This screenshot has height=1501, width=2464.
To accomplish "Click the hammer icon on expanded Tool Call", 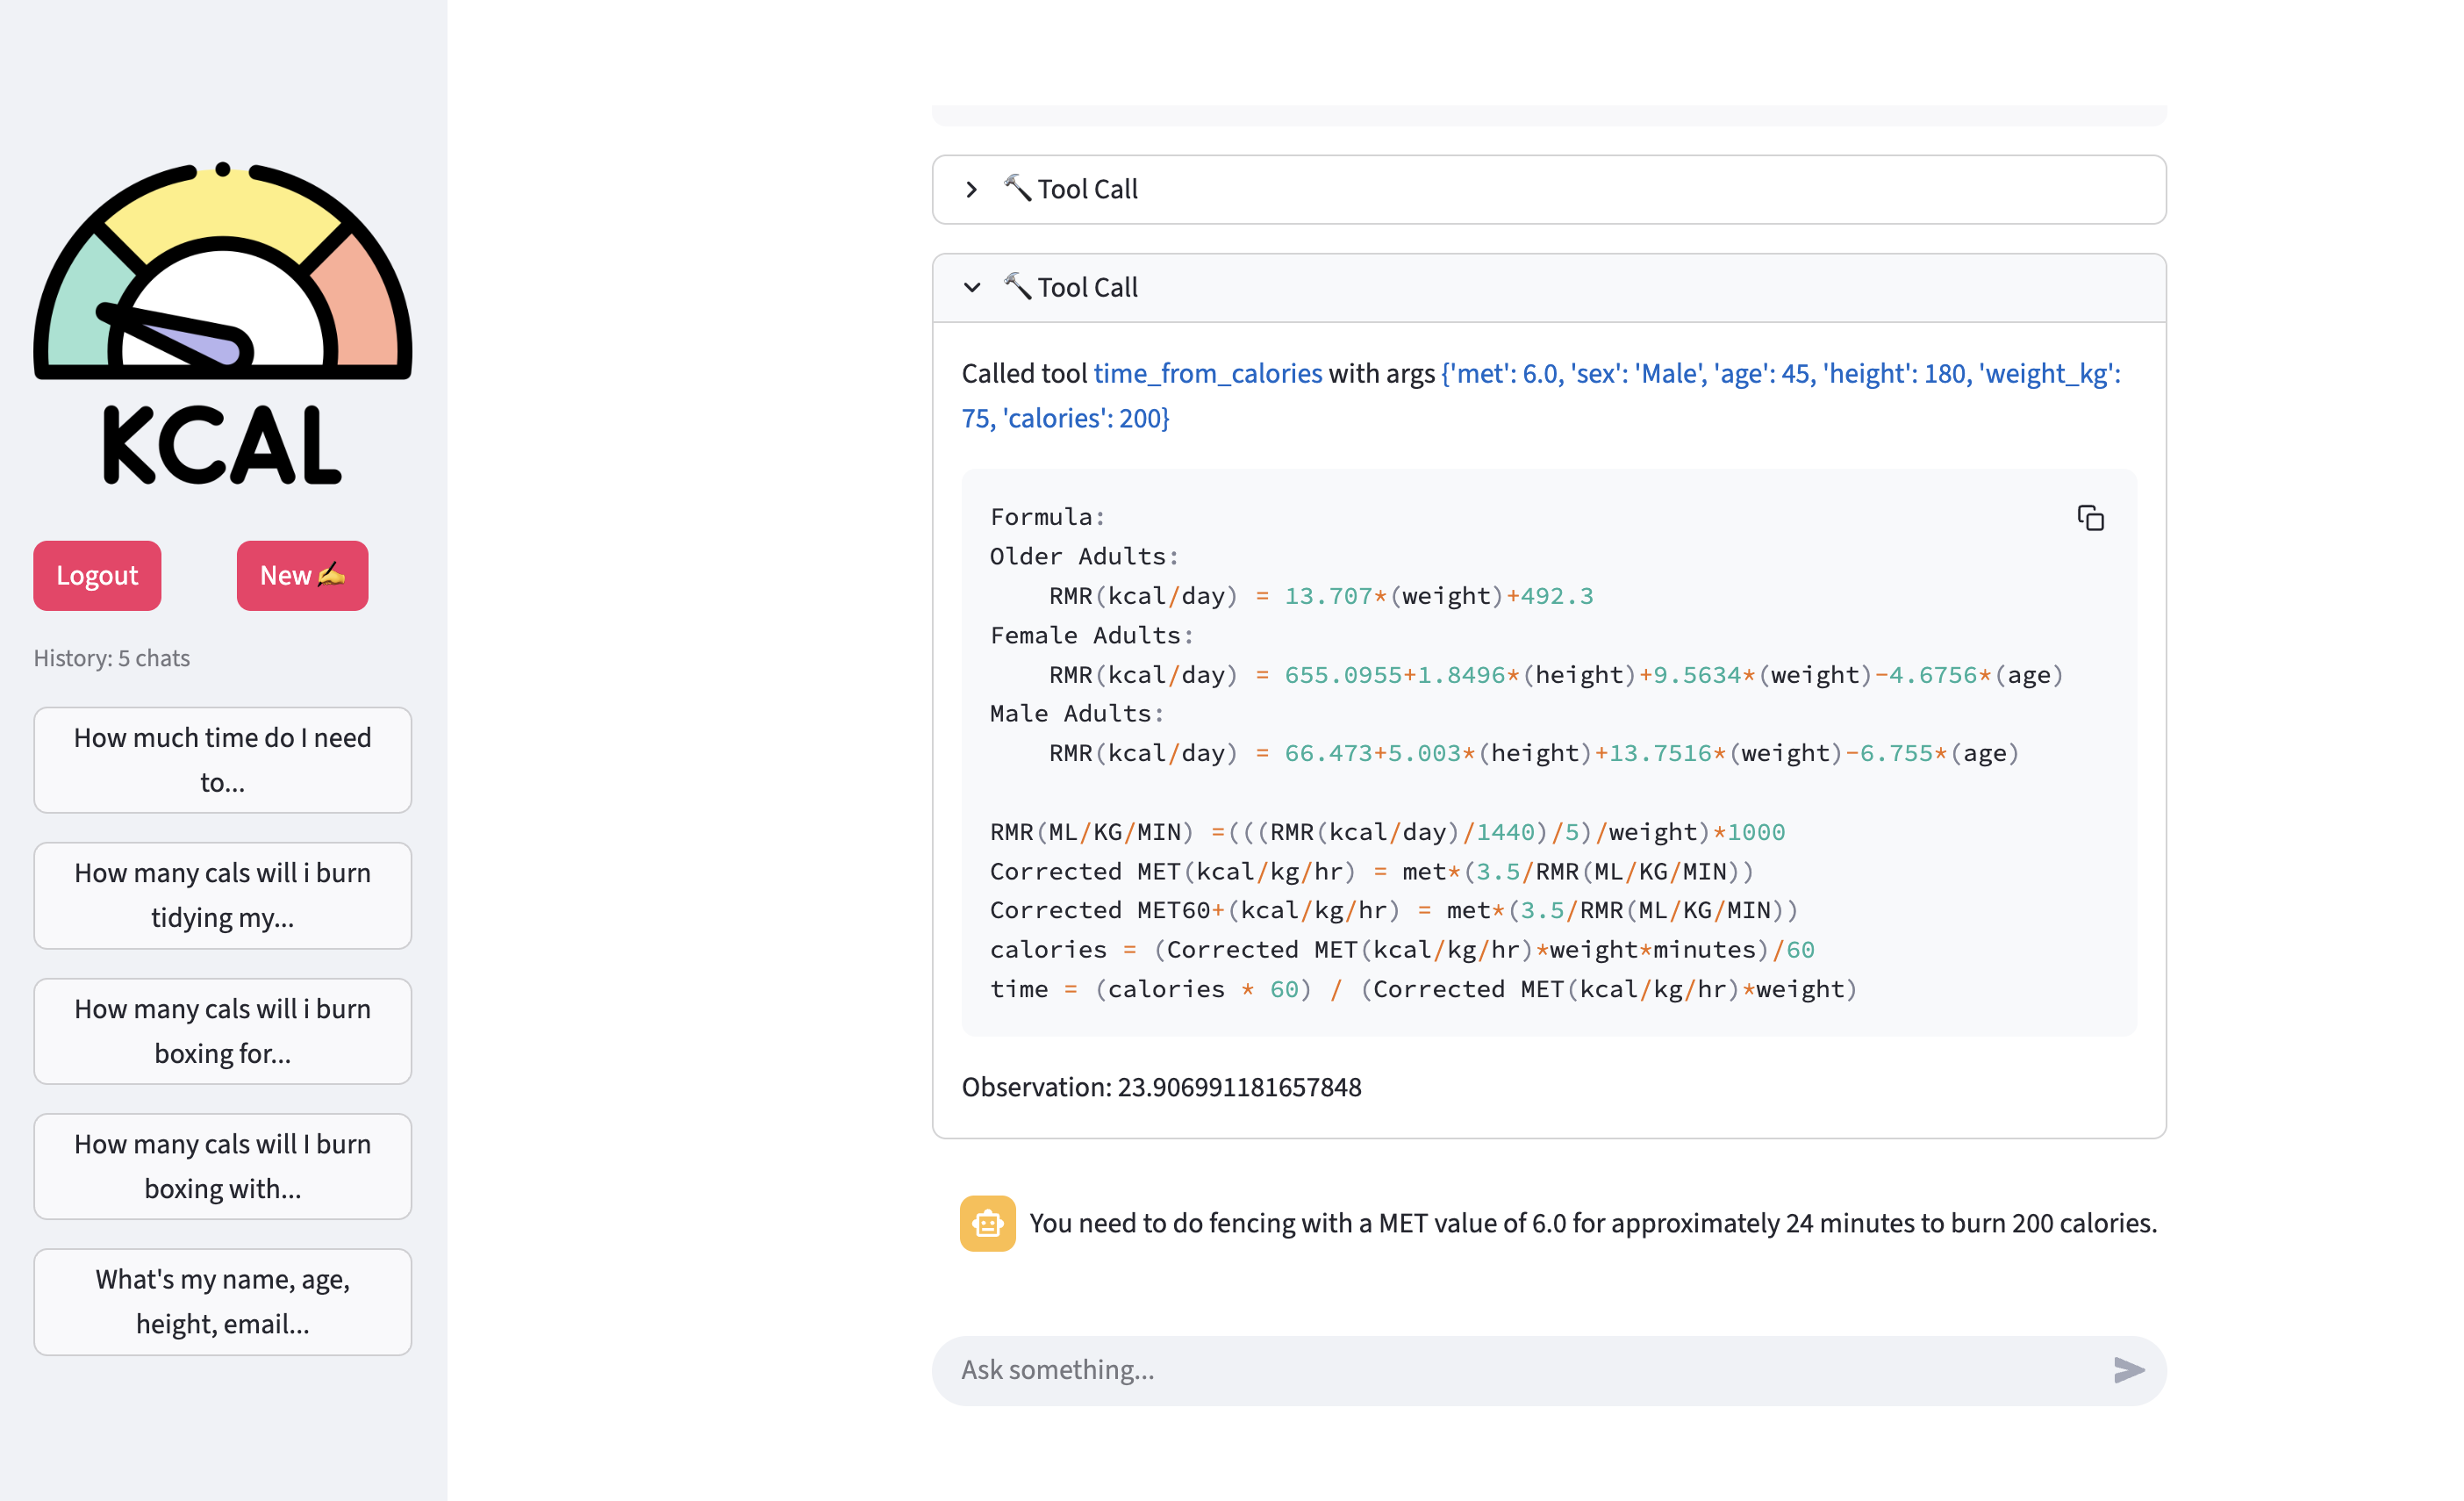I will coord(1017,286).
